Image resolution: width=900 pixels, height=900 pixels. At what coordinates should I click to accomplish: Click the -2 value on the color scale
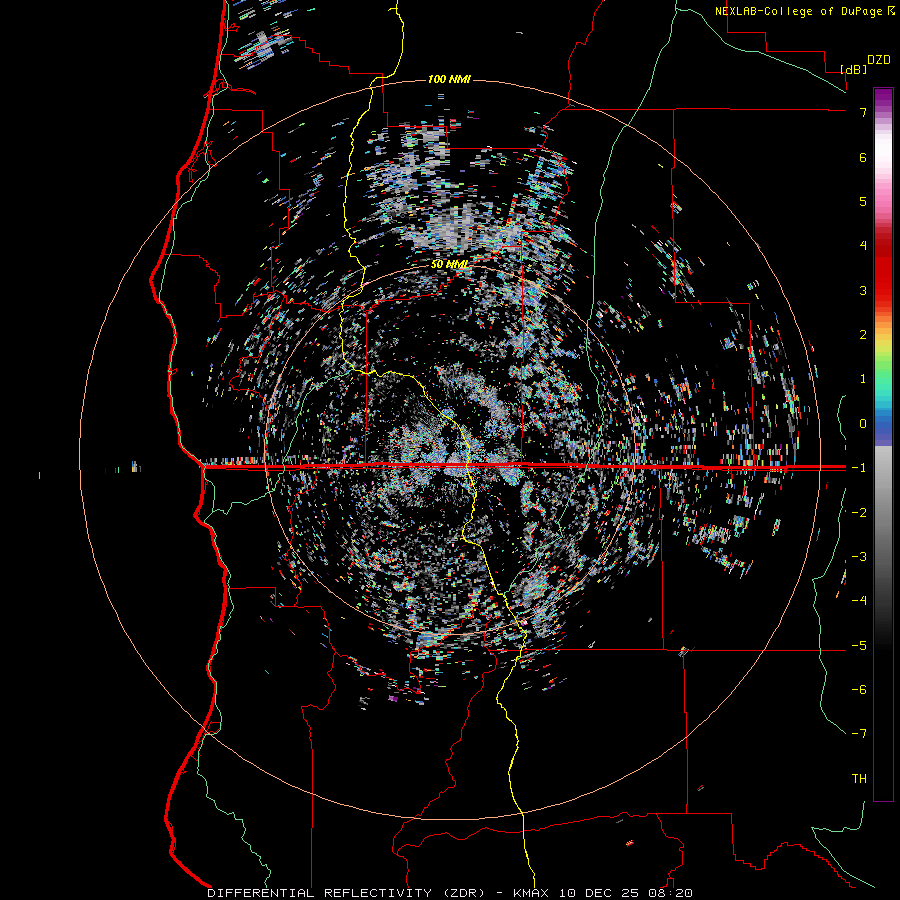point(859,513)
